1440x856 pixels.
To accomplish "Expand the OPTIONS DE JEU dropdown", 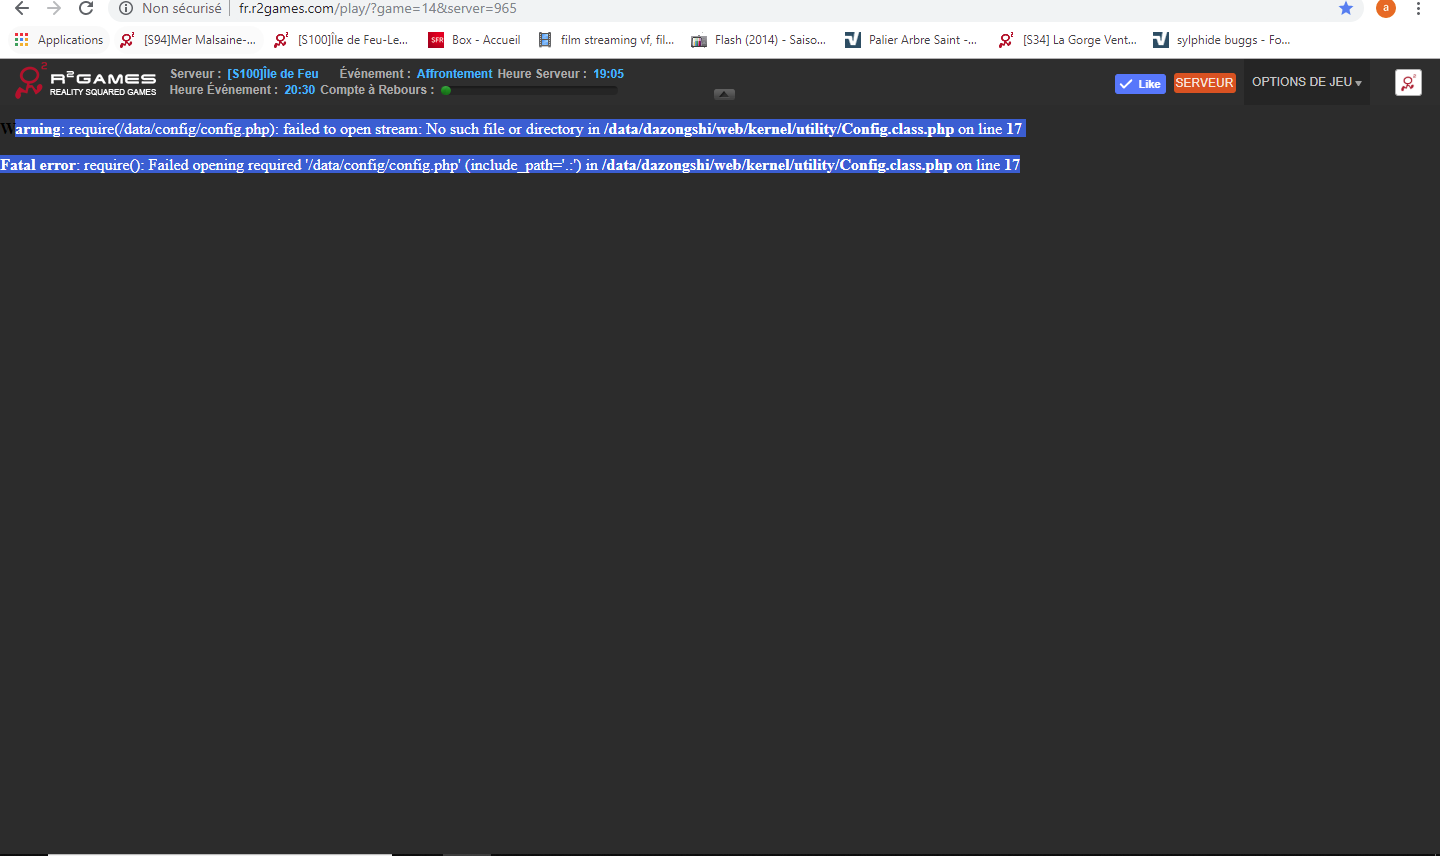I will 1306,82.
